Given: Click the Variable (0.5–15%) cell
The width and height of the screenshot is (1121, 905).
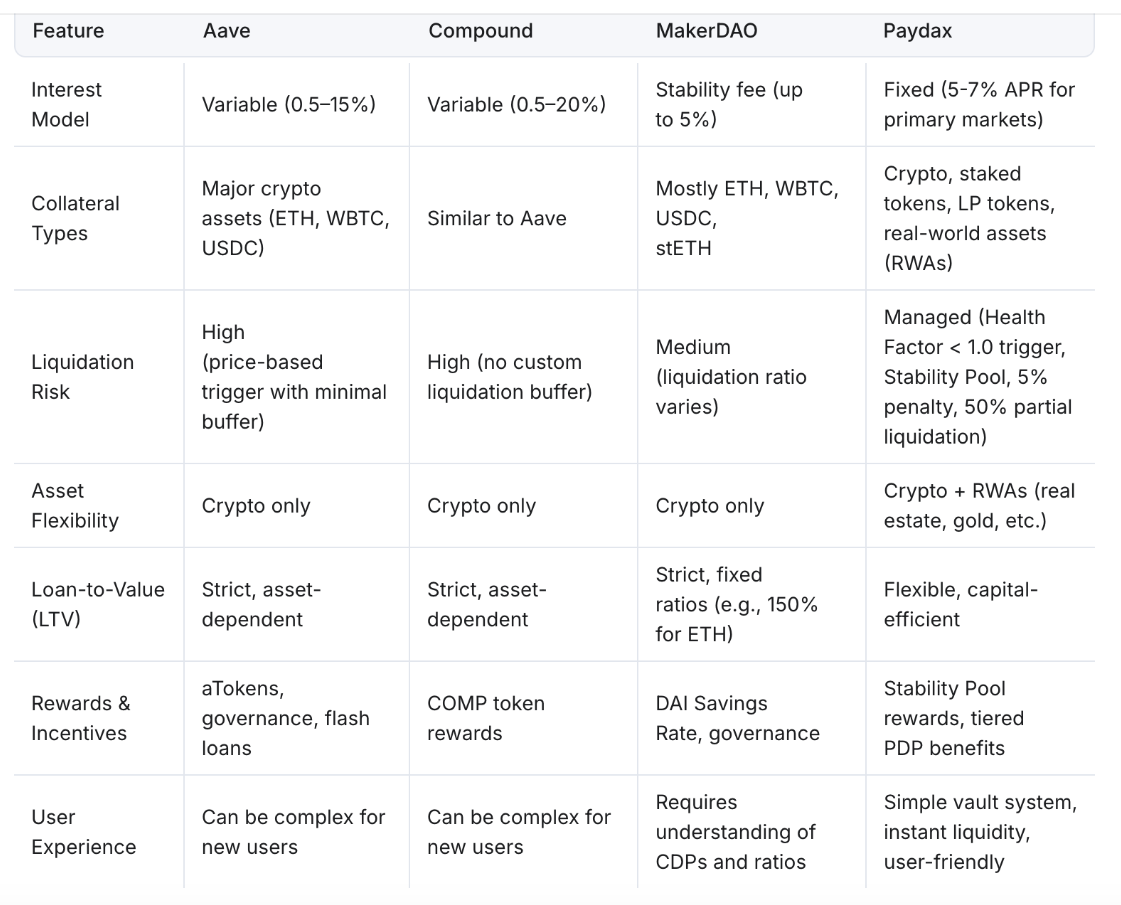Looking at the screenshot, I should click(288, 104).
